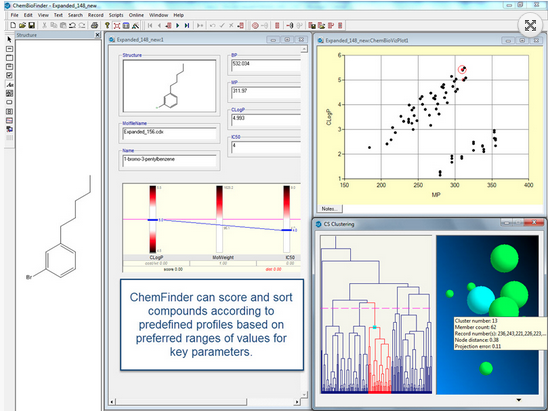Image resolution: width=548 pixels, height=411 pixels.
Task: Click the form's horizontal scrollbar
Action: (x=205, y=402)
